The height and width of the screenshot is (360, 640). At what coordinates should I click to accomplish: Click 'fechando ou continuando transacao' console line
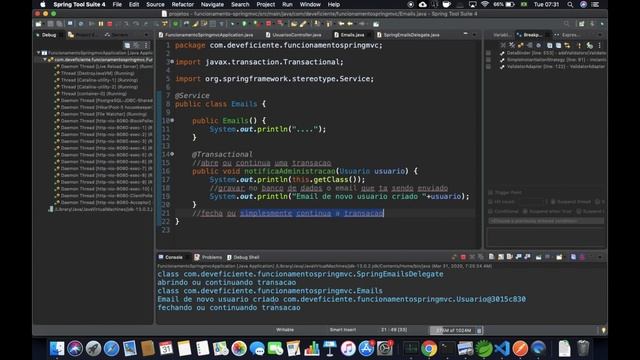coord(229,307)
